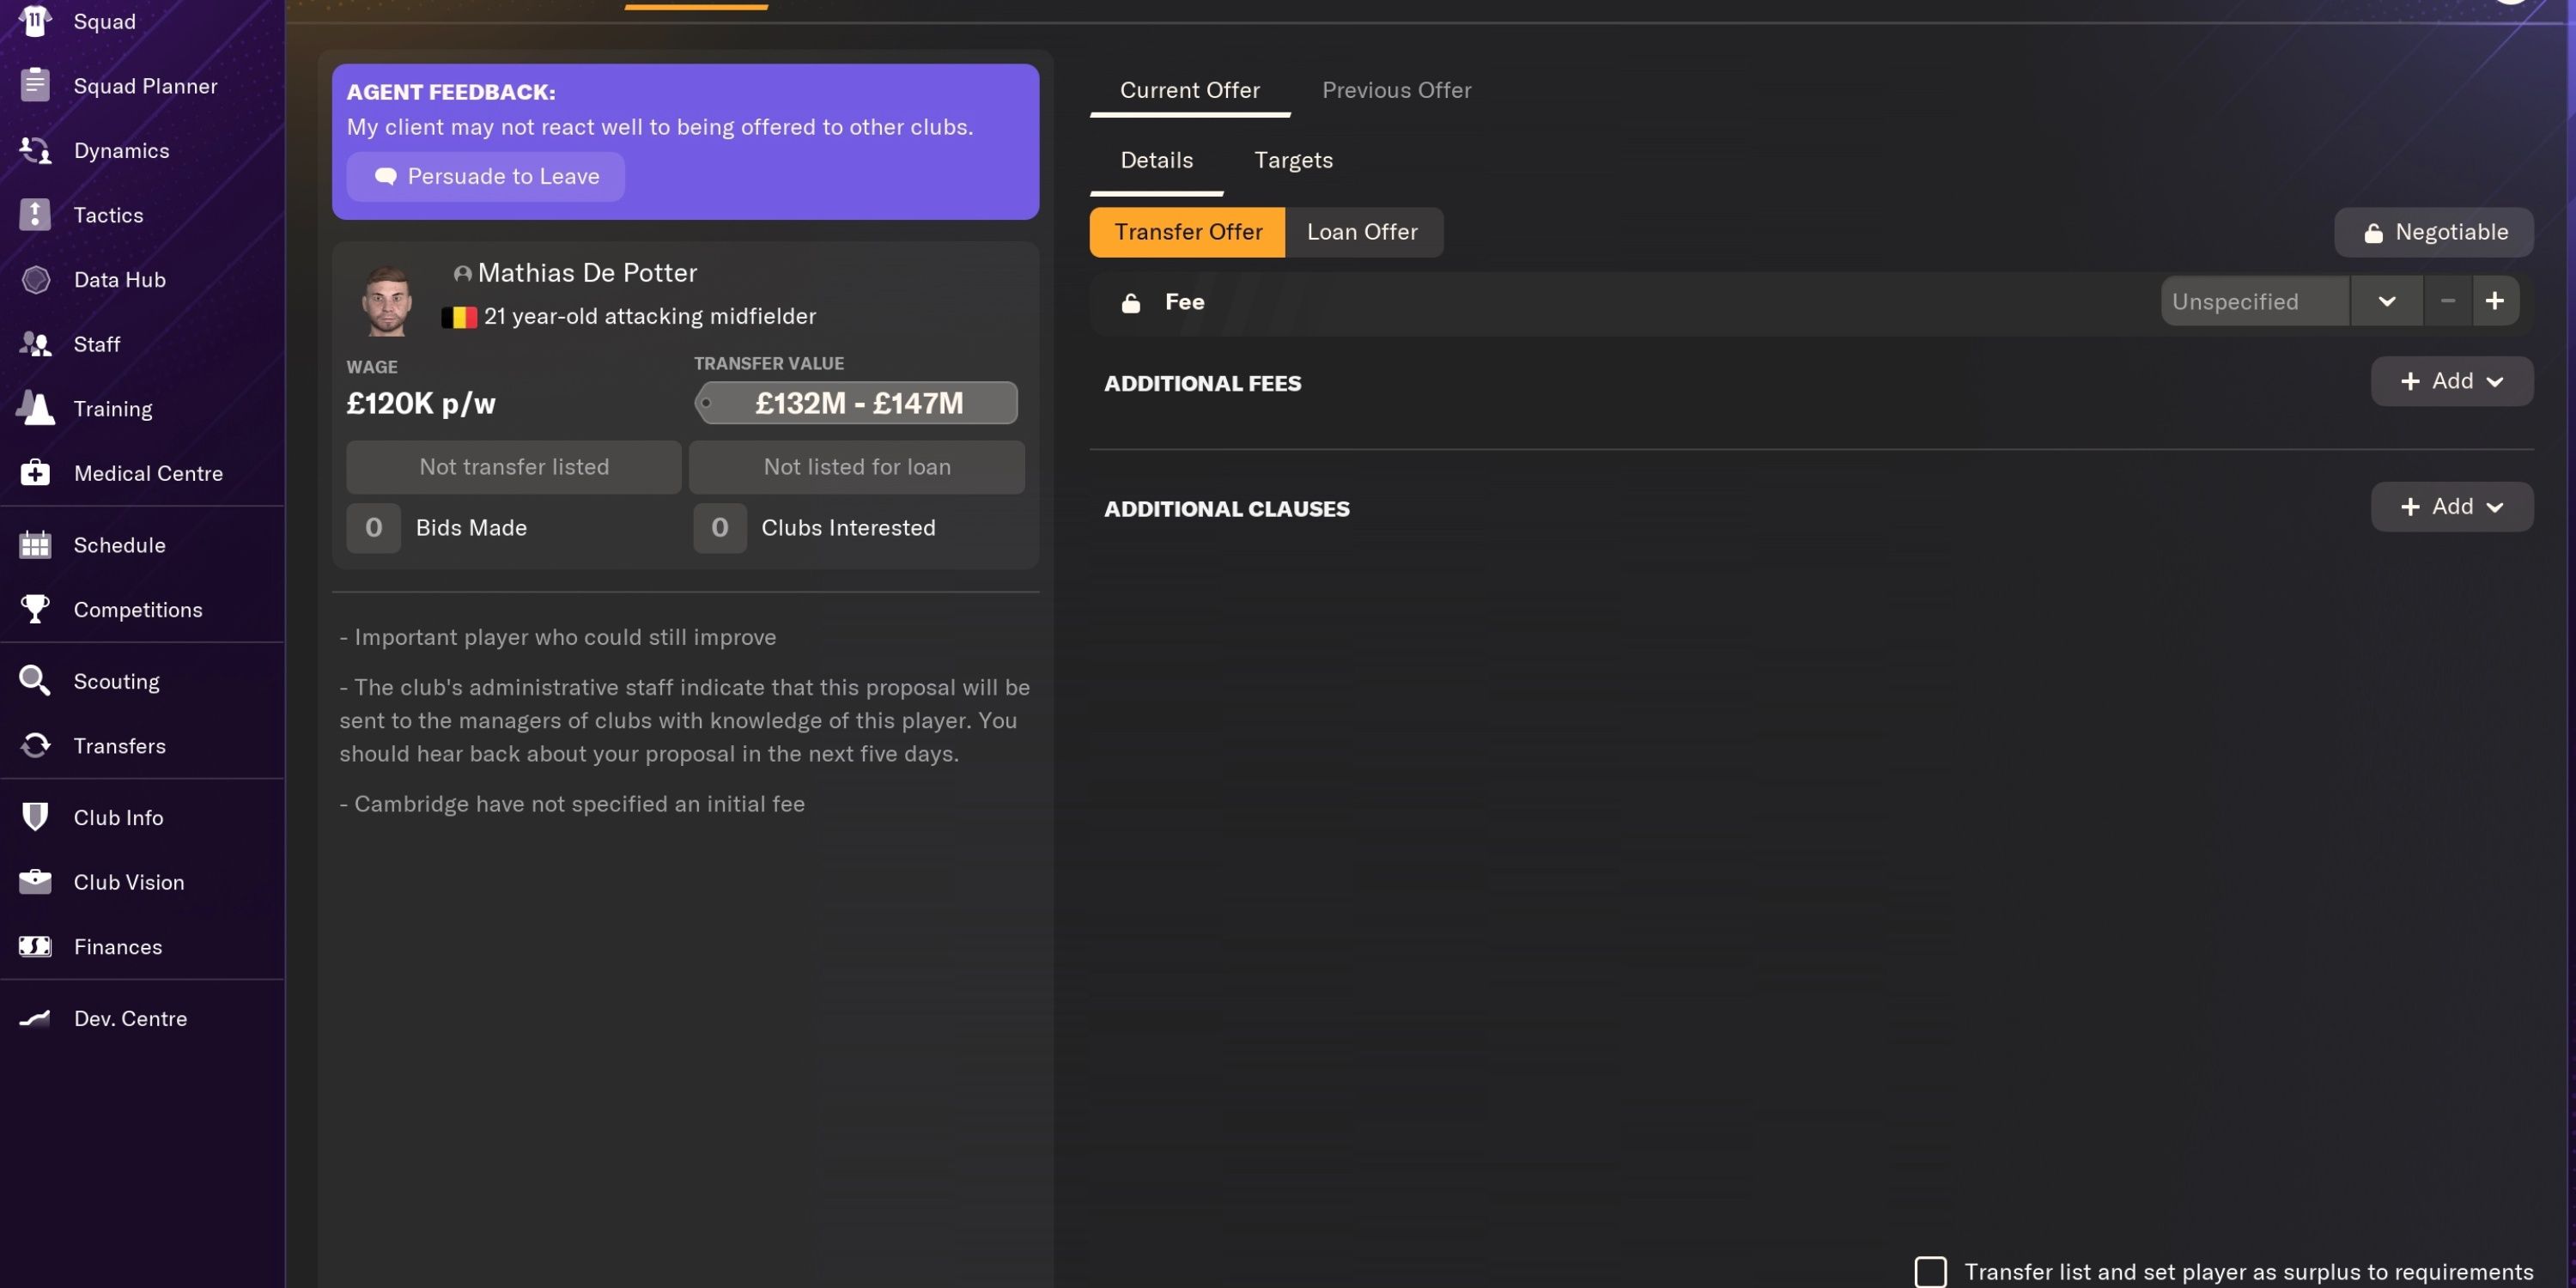Increase the fee with the plus stepper

(x=2494, y=300)
